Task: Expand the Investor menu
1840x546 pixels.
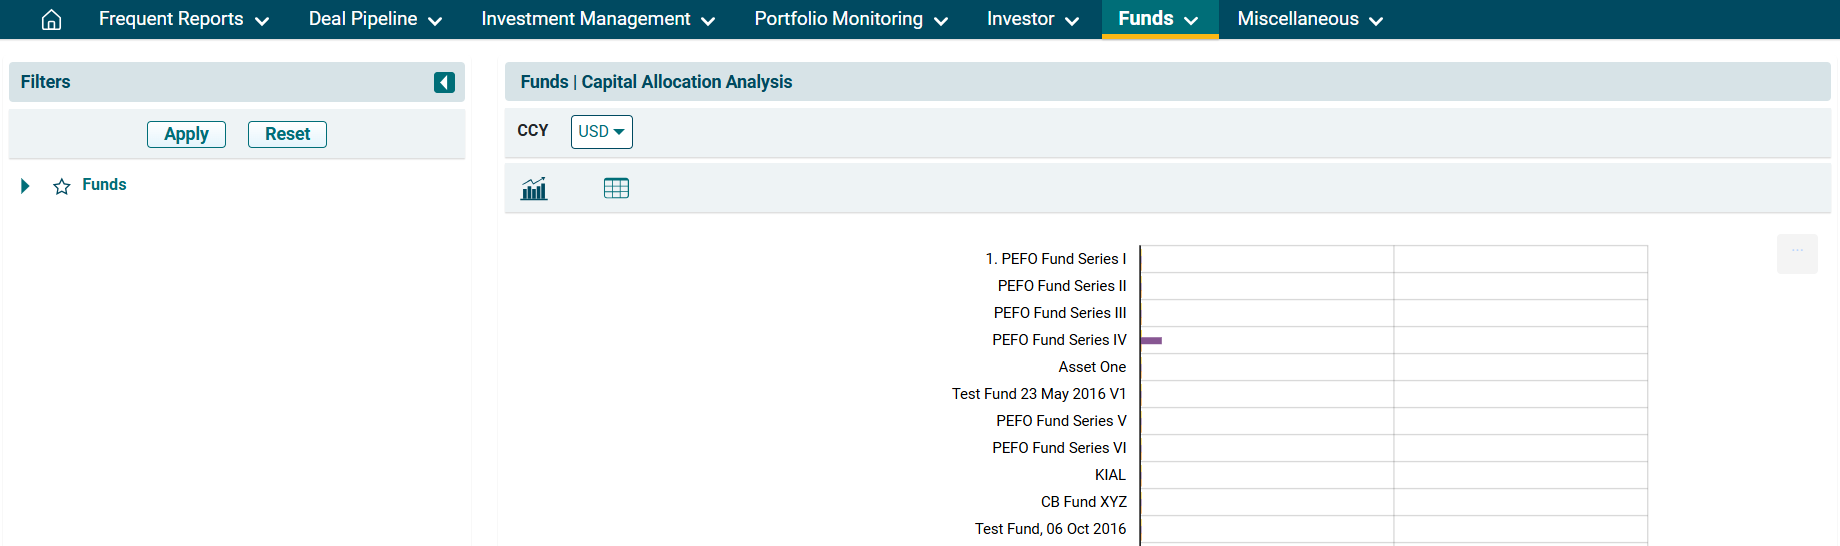Action: pos(1032,20)
